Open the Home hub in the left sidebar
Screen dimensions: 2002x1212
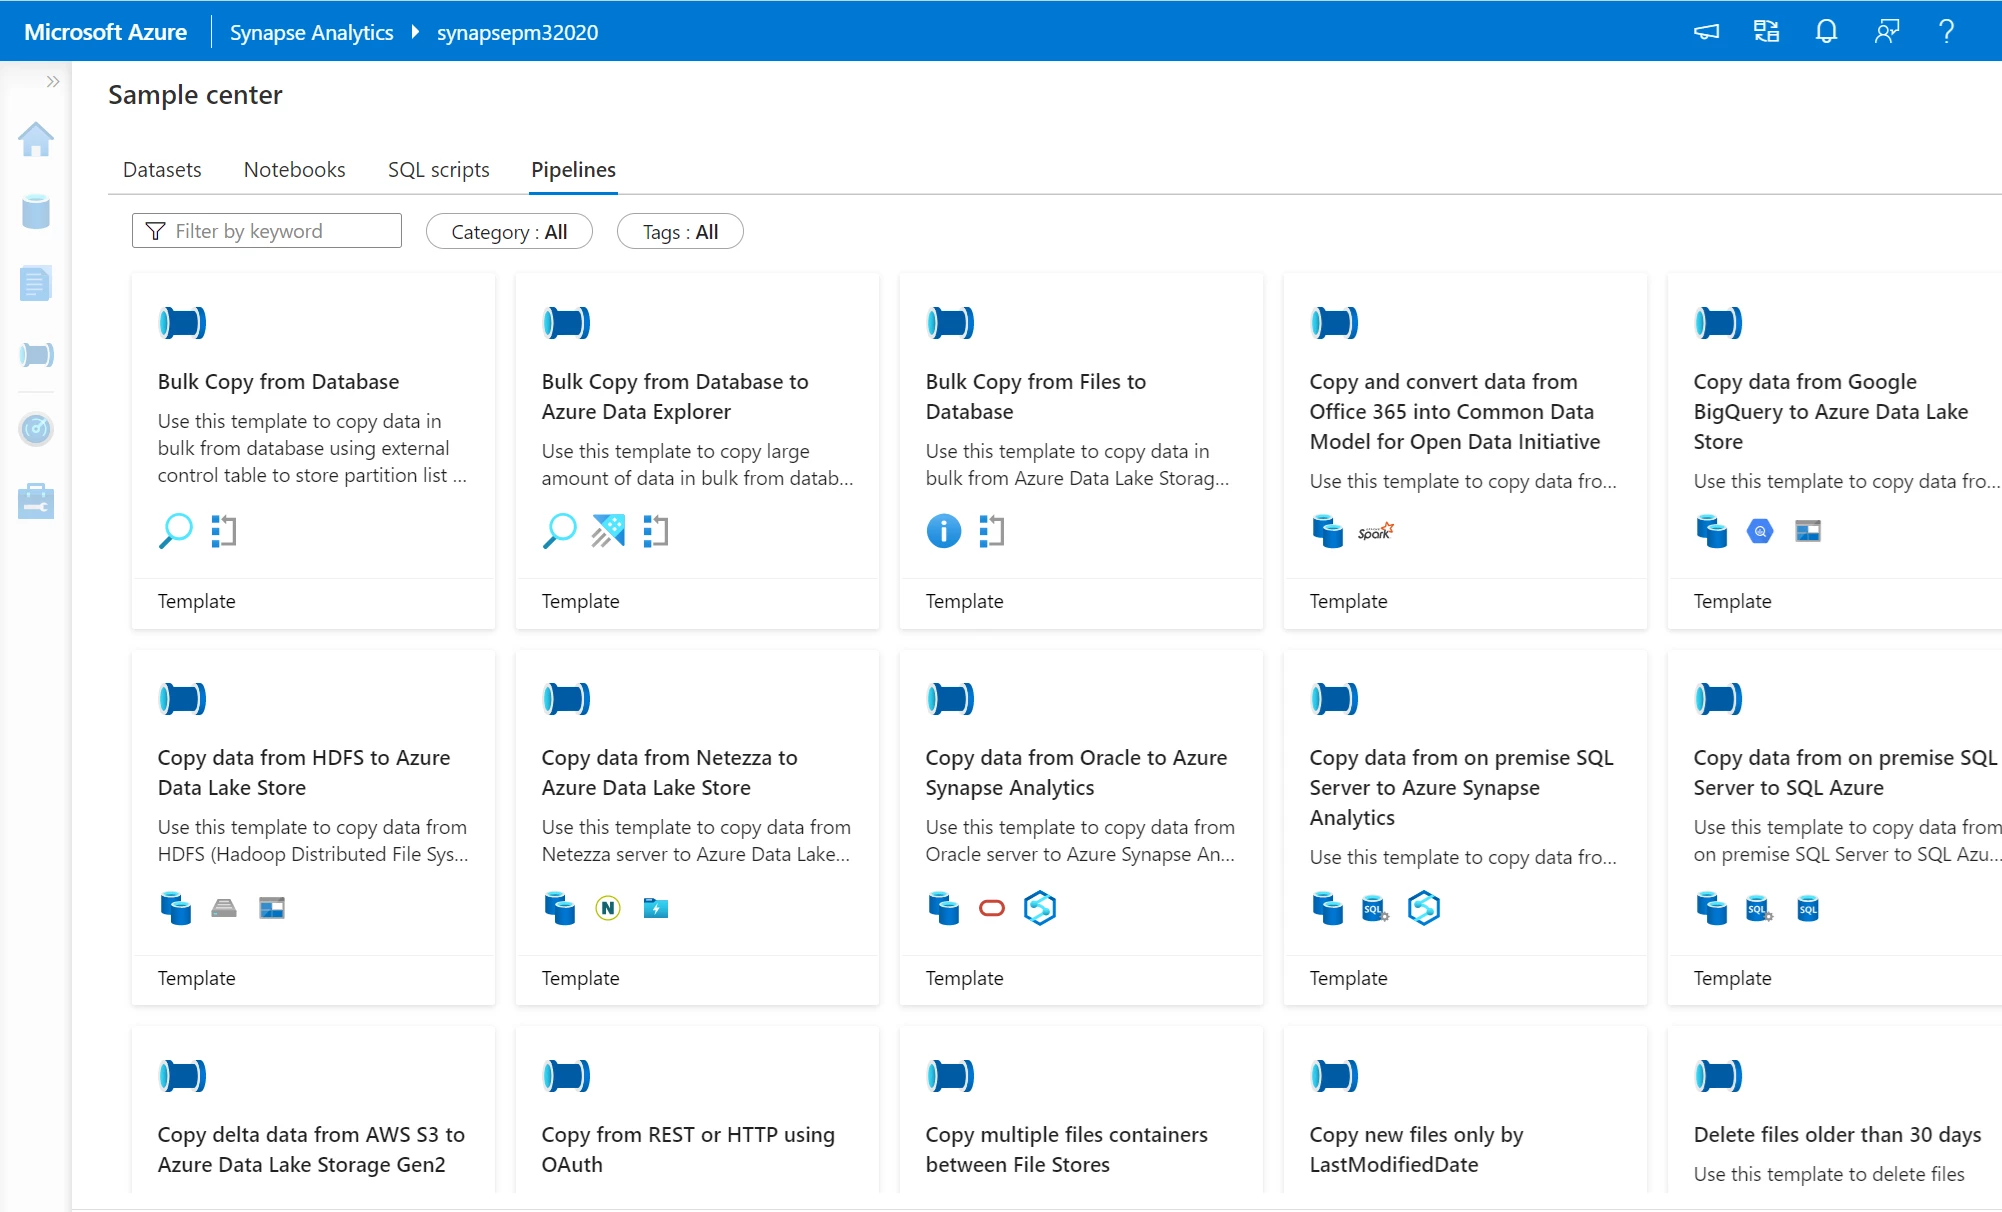pos(36,140)
